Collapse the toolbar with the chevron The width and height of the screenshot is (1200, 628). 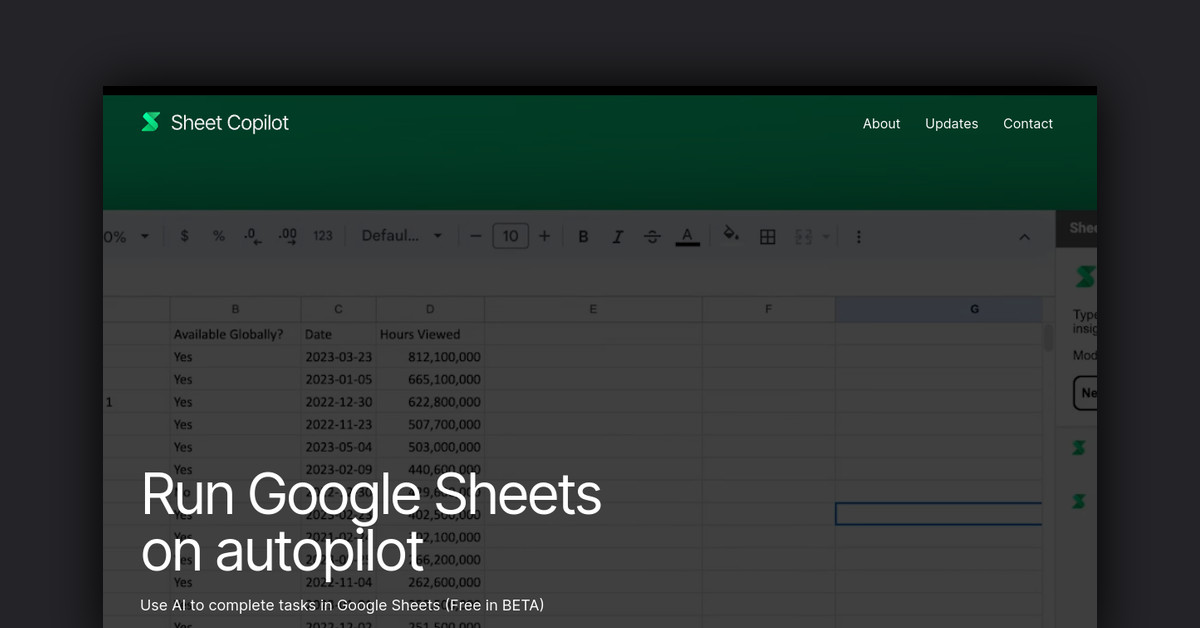click(1024, 237)
